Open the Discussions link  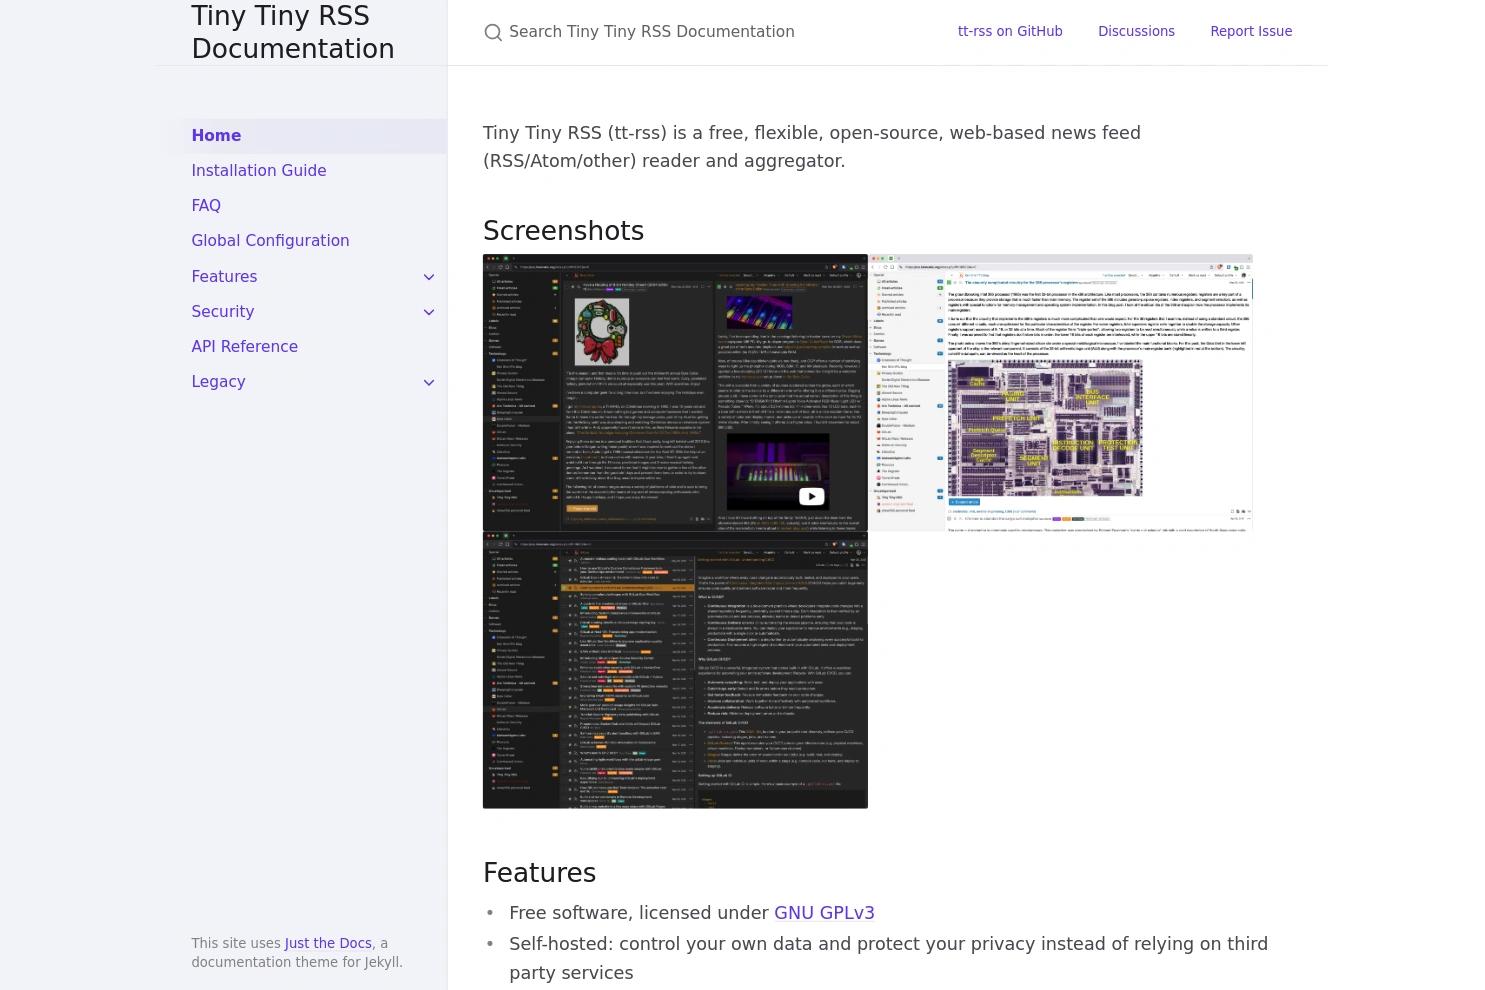tap(1136, 31)
